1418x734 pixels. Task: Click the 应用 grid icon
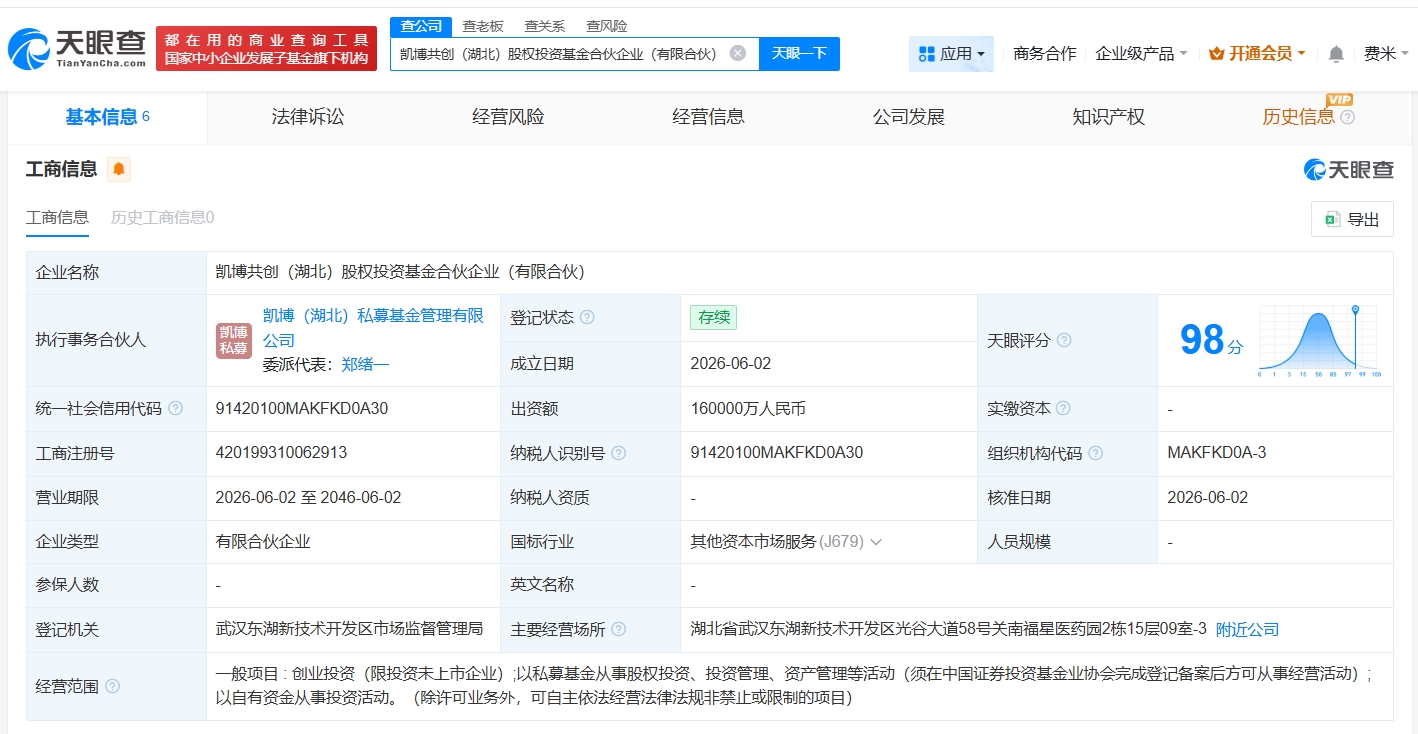point(926,53)
